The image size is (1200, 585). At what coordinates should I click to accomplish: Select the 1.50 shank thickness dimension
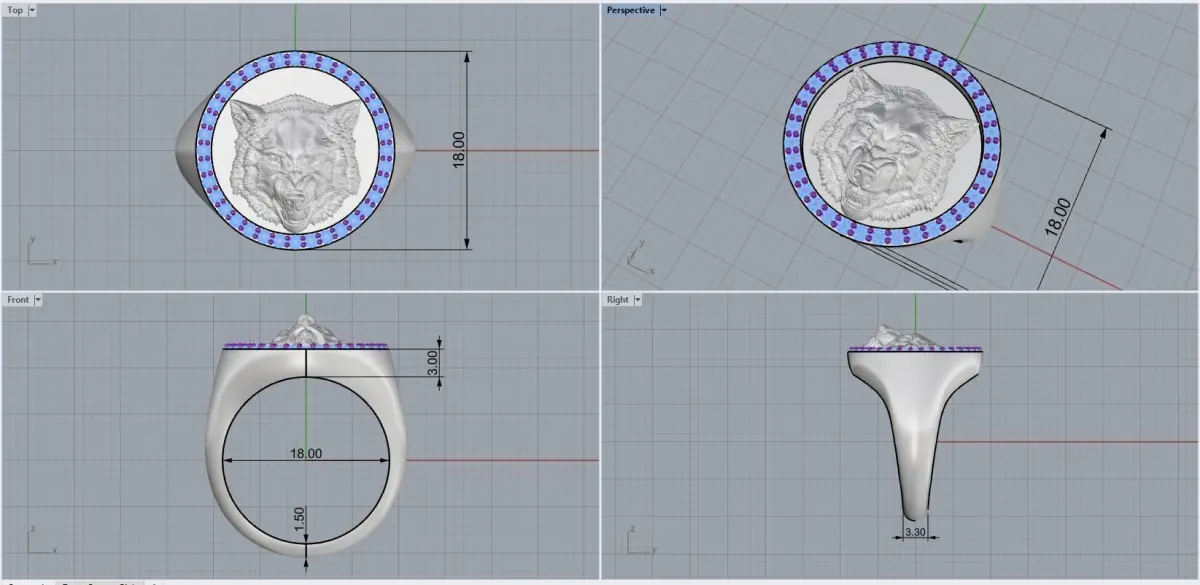(x=299, y=518)
